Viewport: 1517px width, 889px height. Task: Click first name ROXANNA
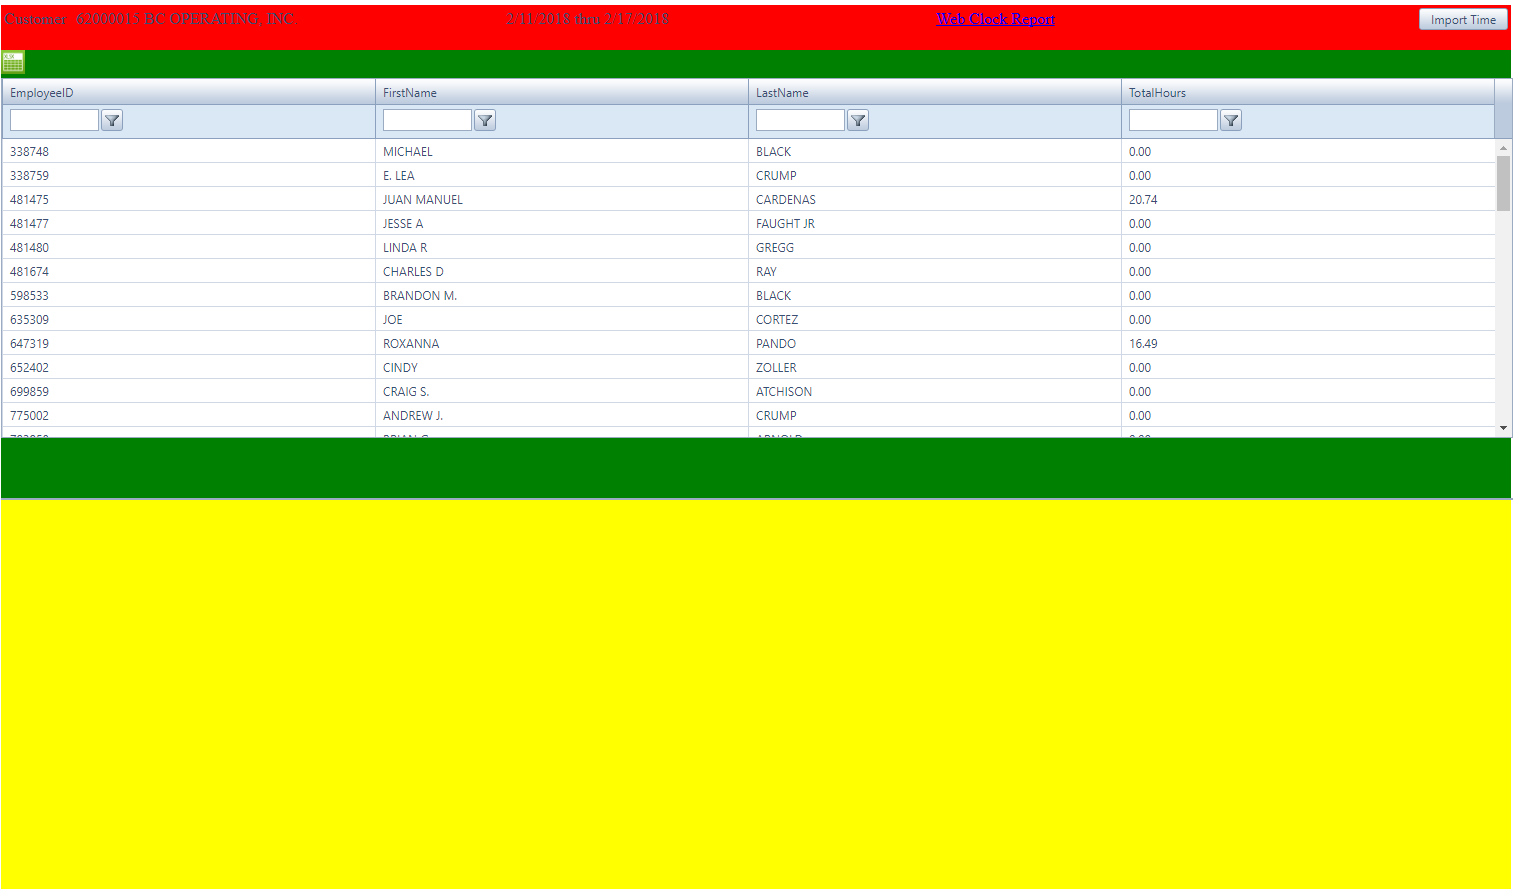click(411, 344)
